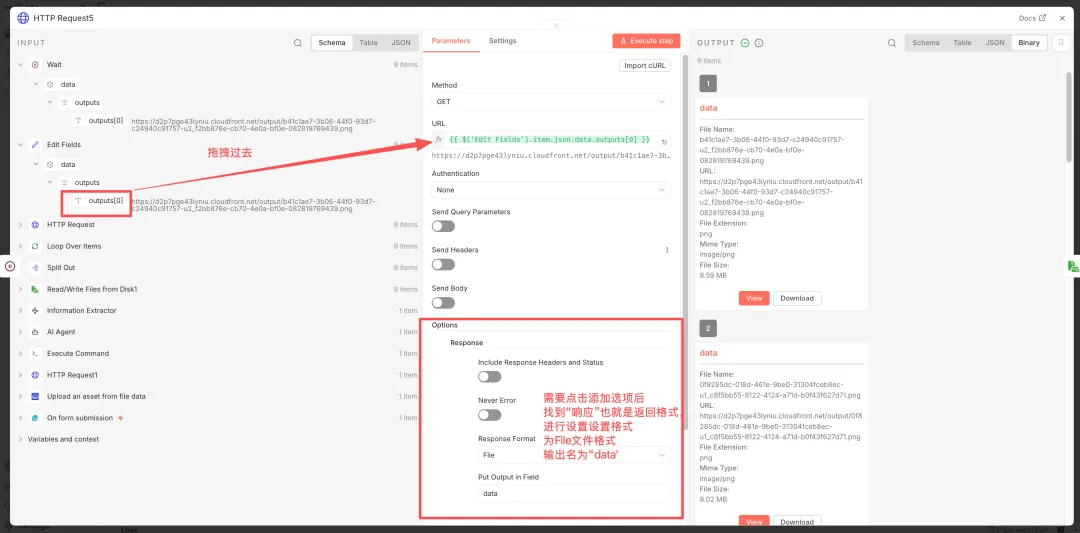Click the Wait node clock icon
This screenshot has height=533, width=1080.
point(35,65)
